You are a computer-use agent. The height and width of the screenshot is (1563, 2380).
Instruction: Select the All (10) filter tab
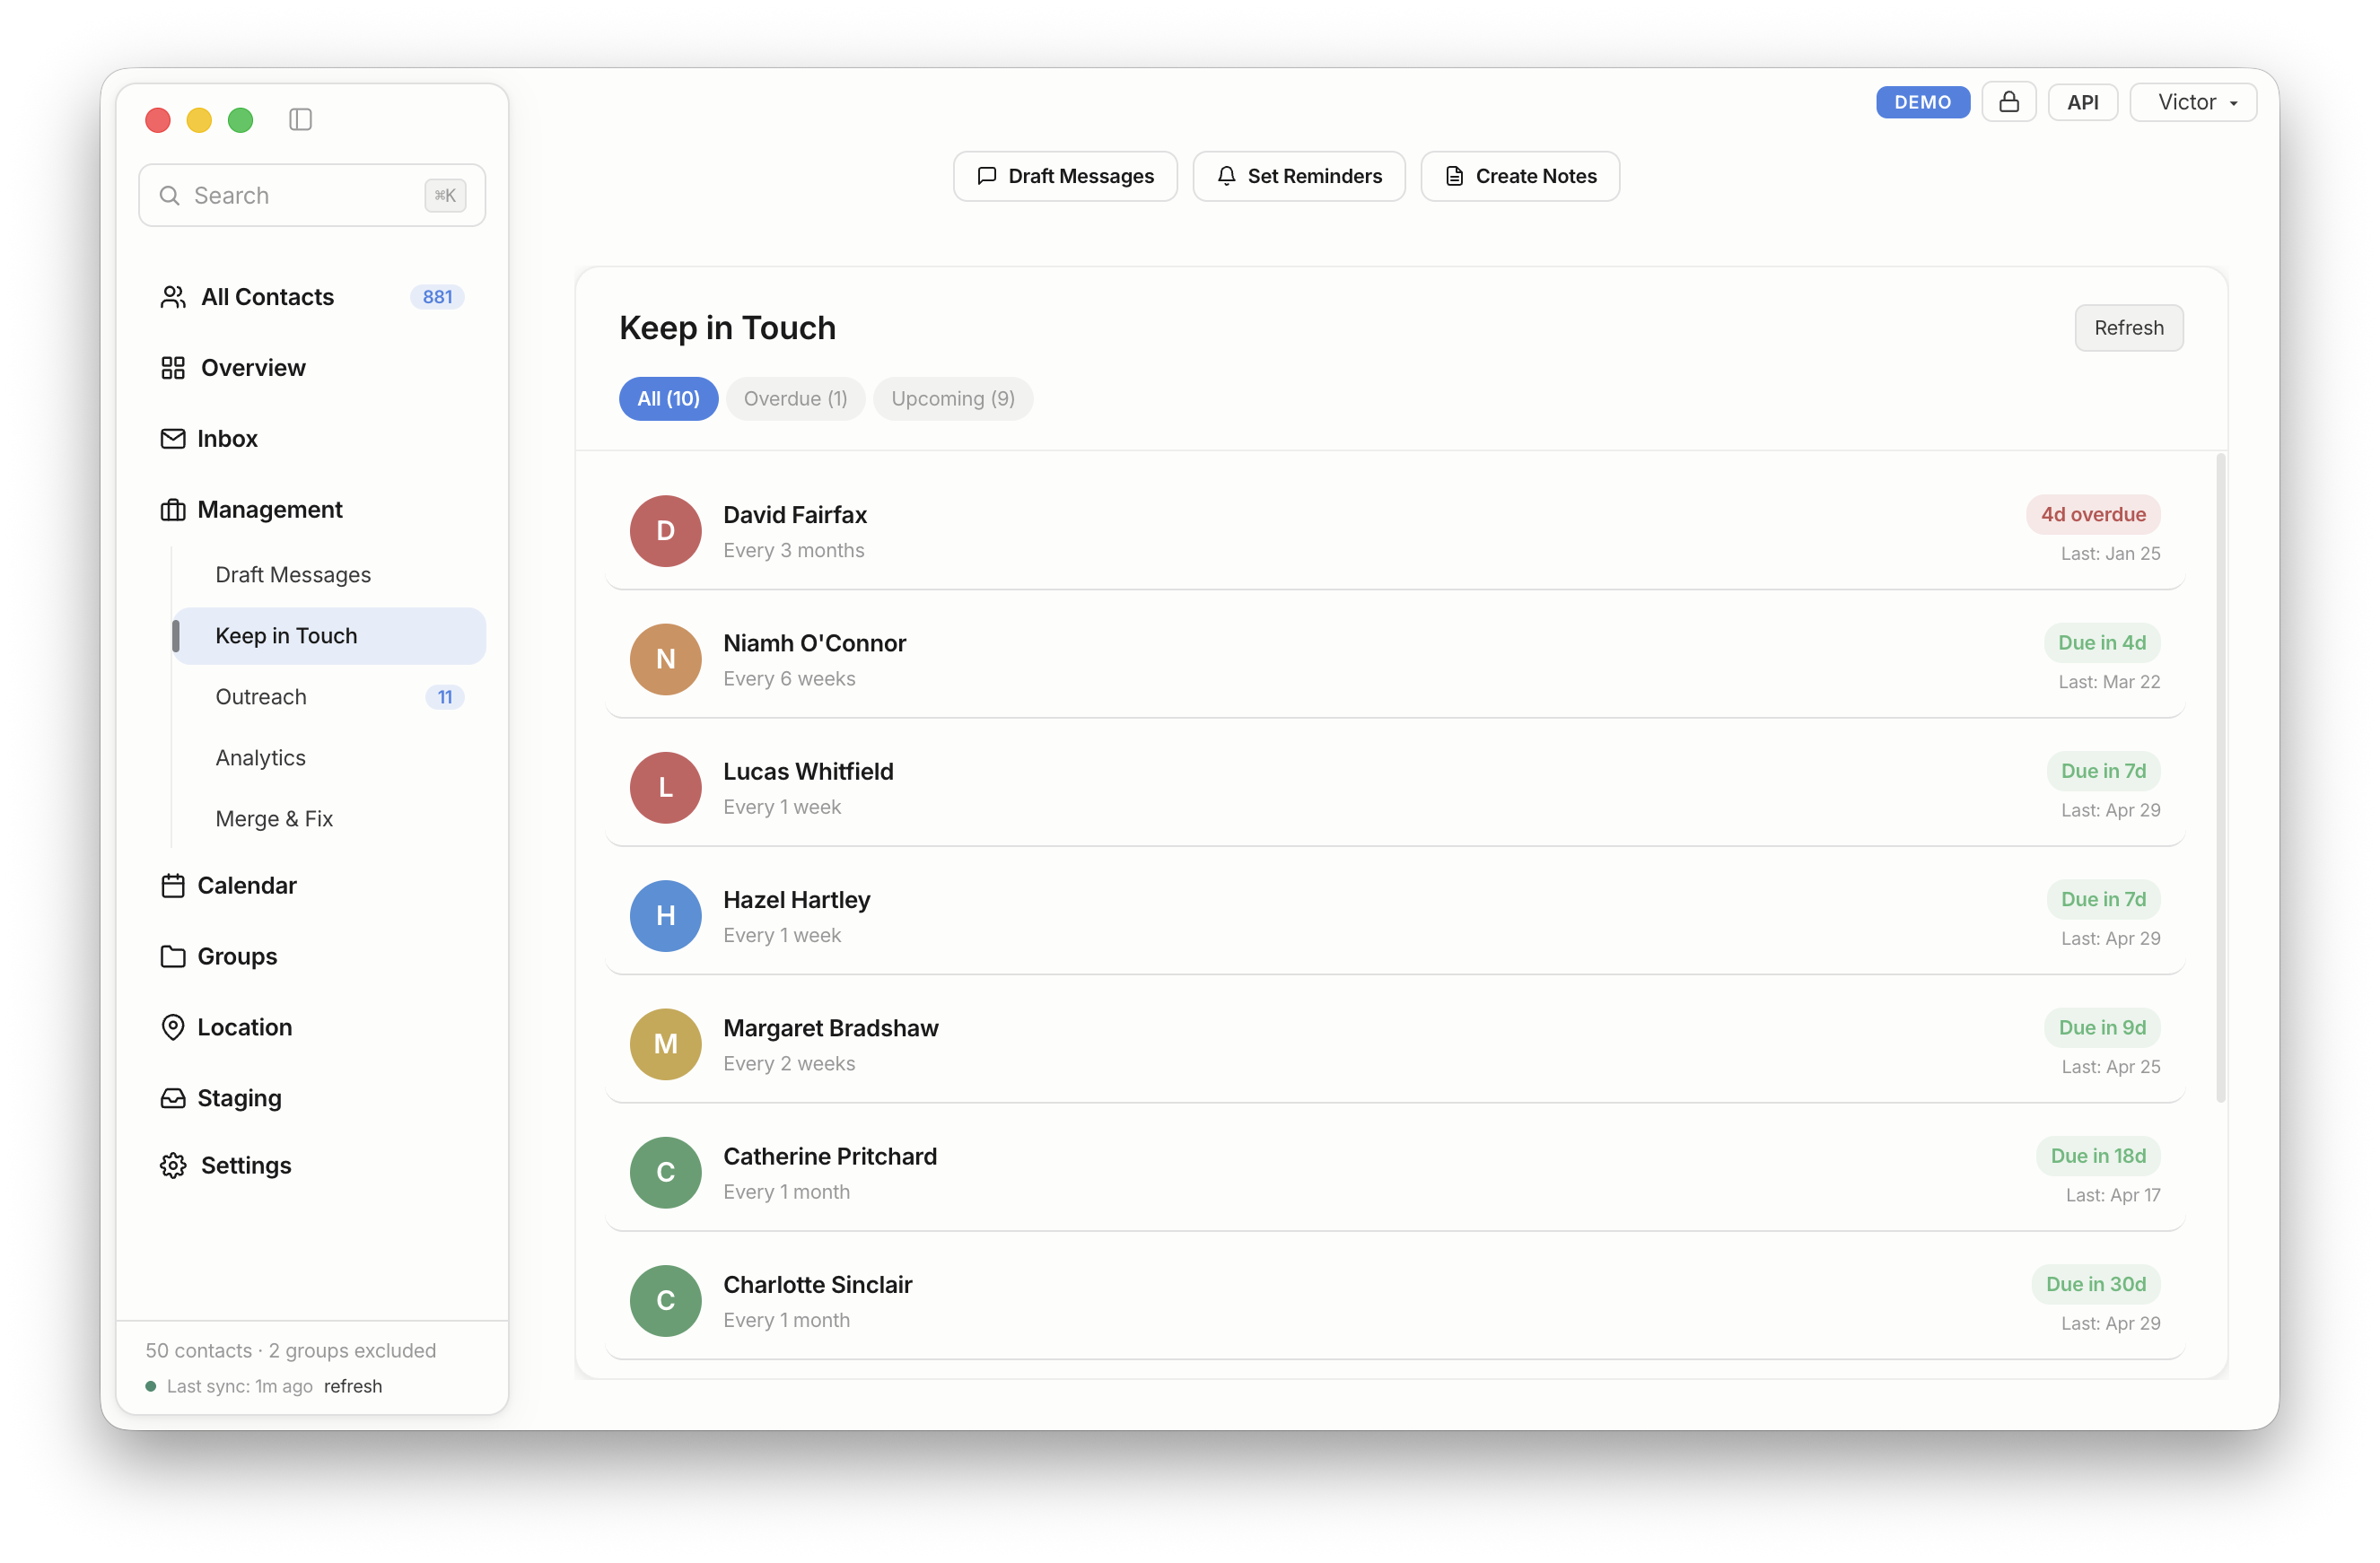pyautogui.click(x=668, y=399)
